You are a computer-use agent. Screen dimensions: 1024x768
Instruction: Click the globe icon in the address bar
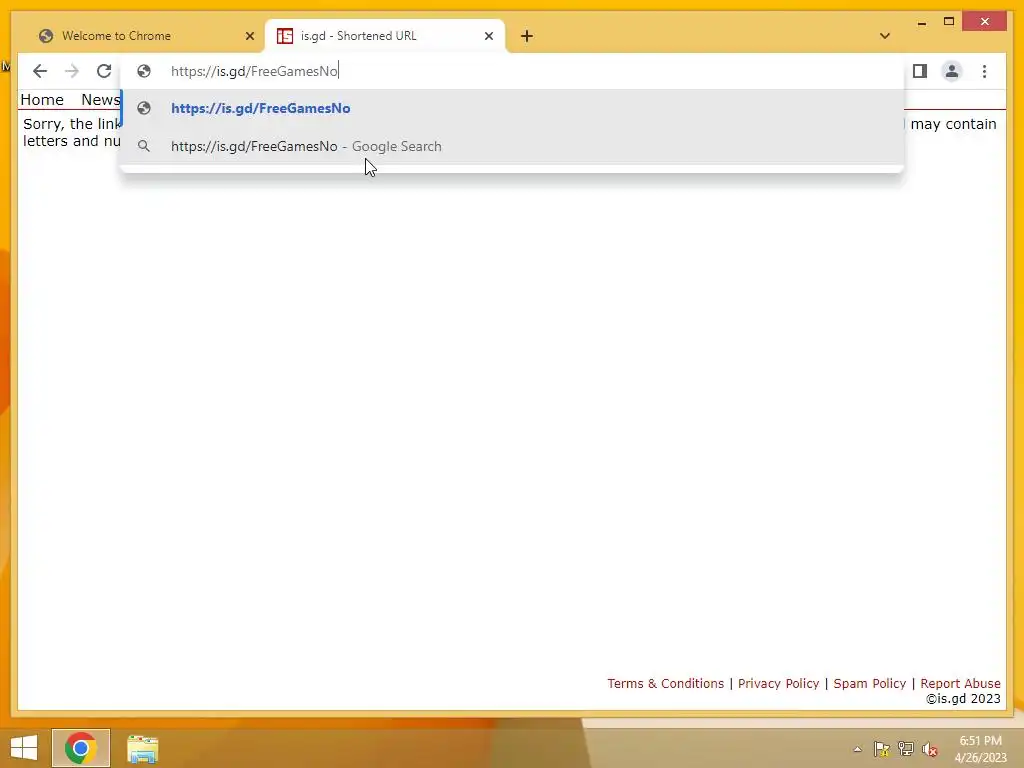point(144,71)
